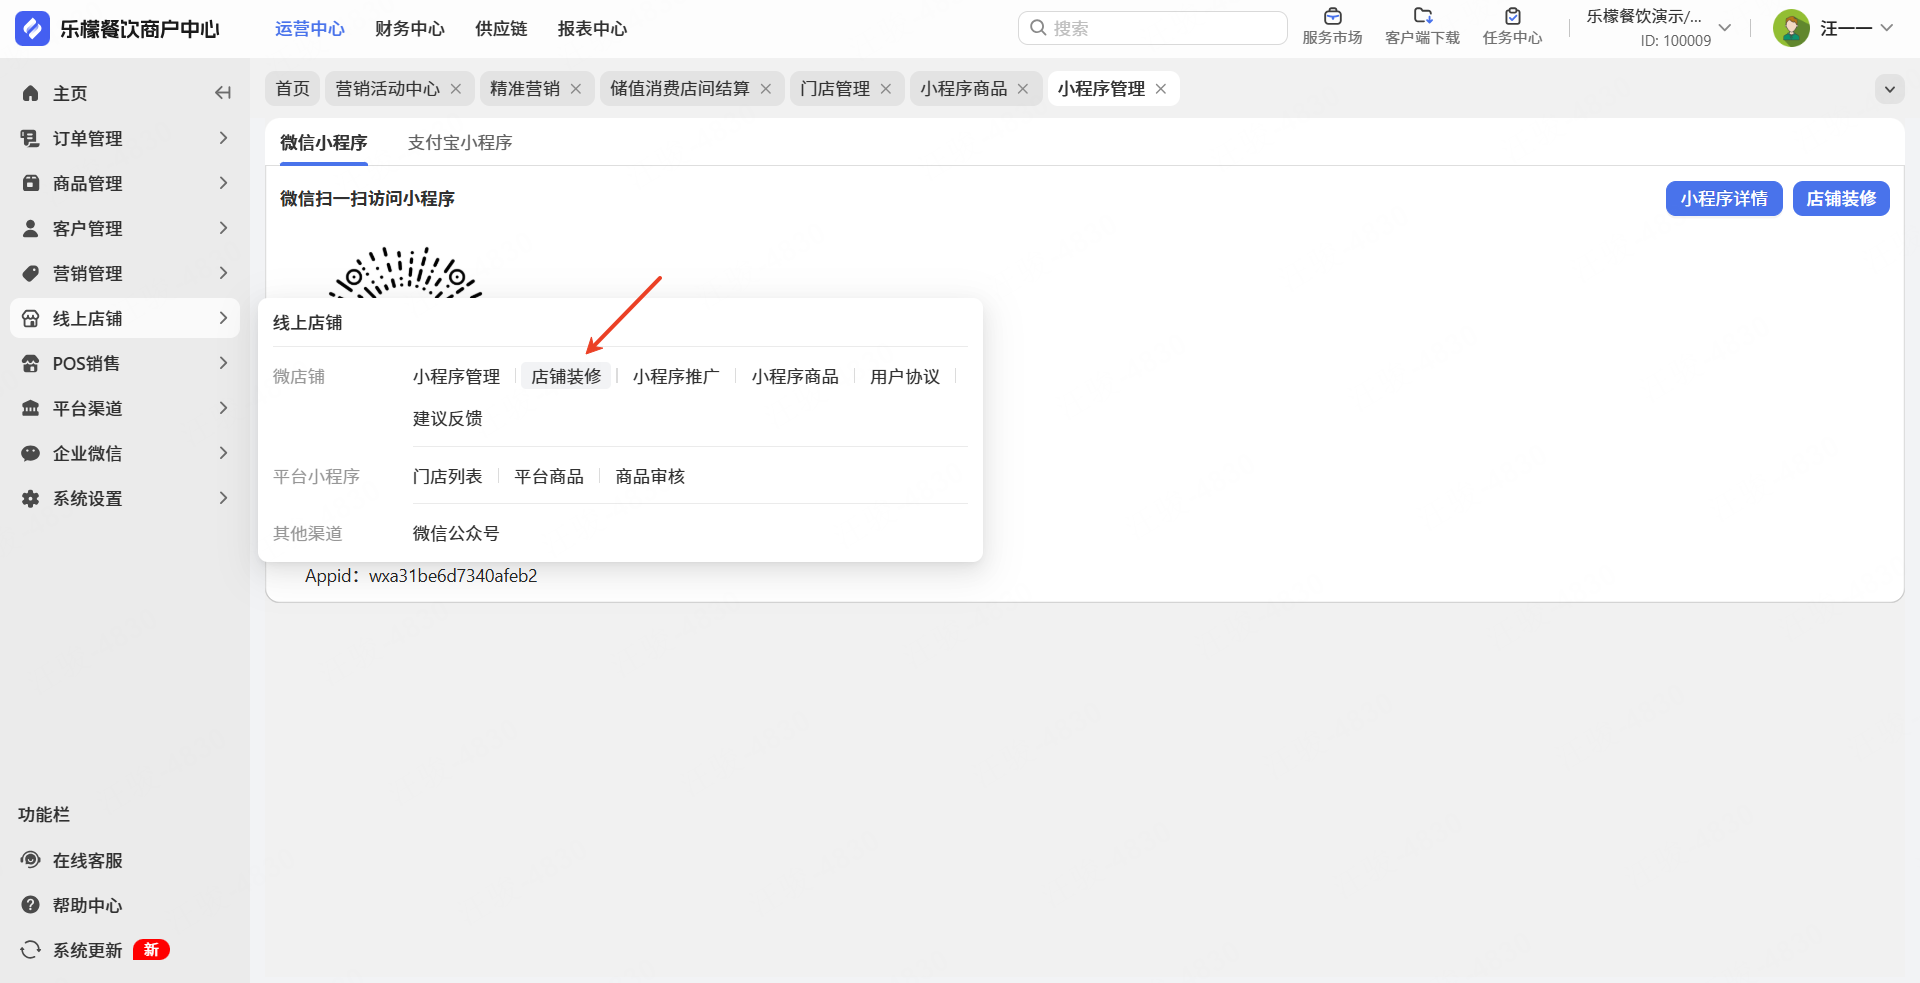
Task: Expand 客户管理 submenu chevron
Action: click(x=223, y=228)
